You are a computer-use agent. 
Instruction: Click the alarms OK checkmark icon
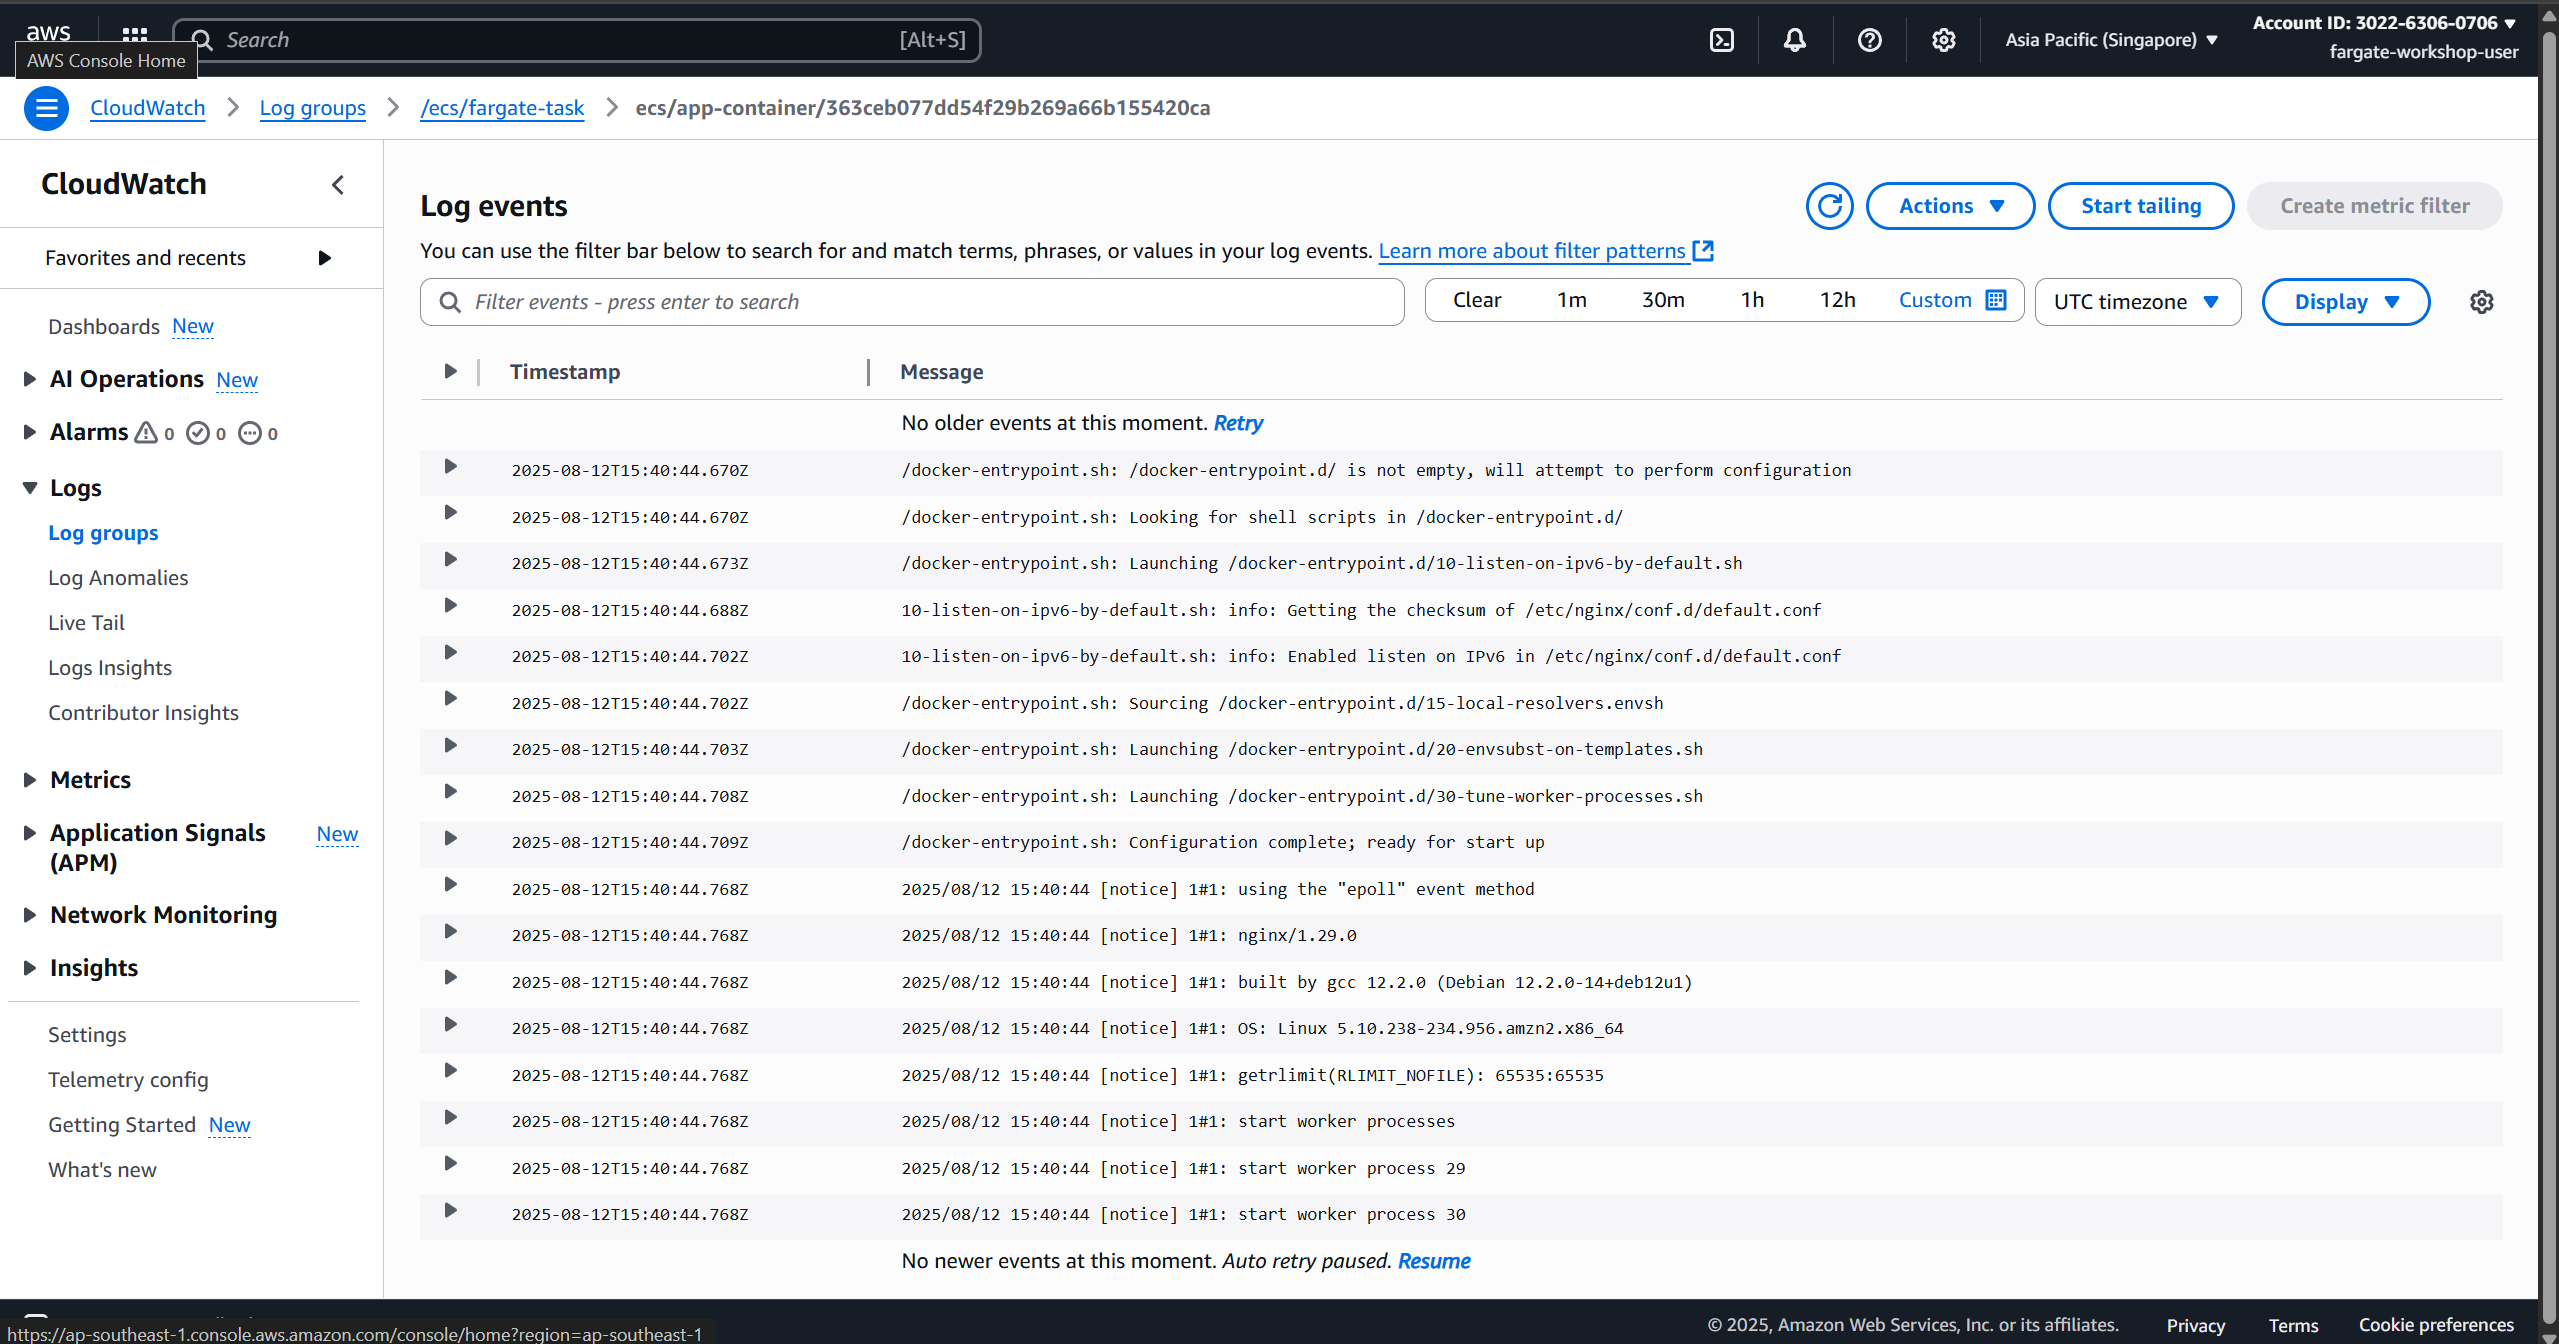[x=198, y=433]
